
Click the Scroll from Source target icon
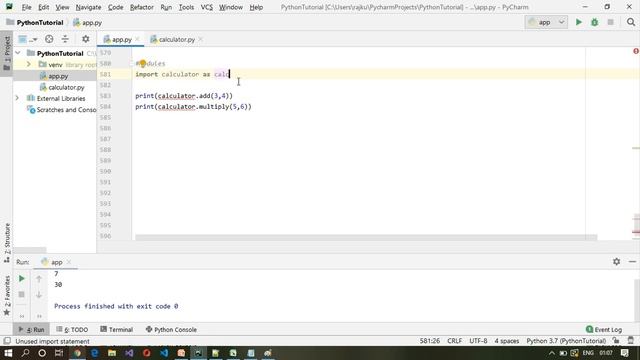point(49,39)
